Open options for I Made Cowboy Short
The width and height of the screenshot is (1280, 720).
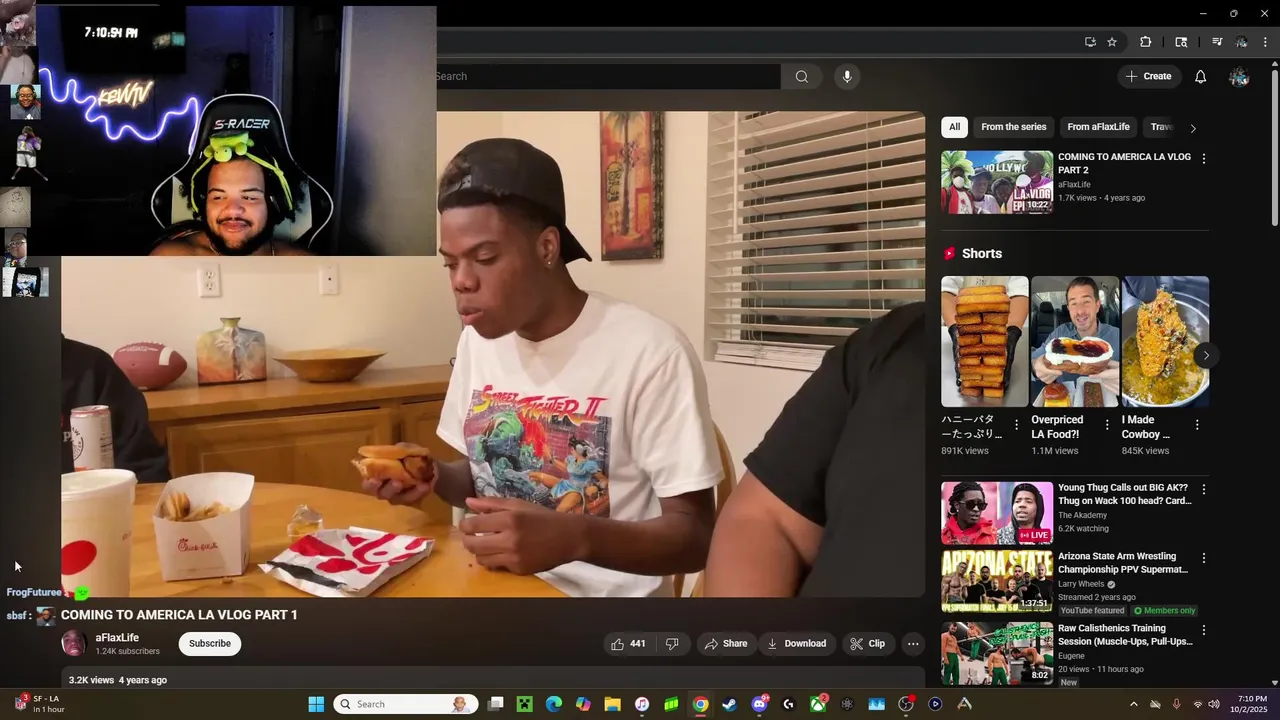pos(1197,425)
